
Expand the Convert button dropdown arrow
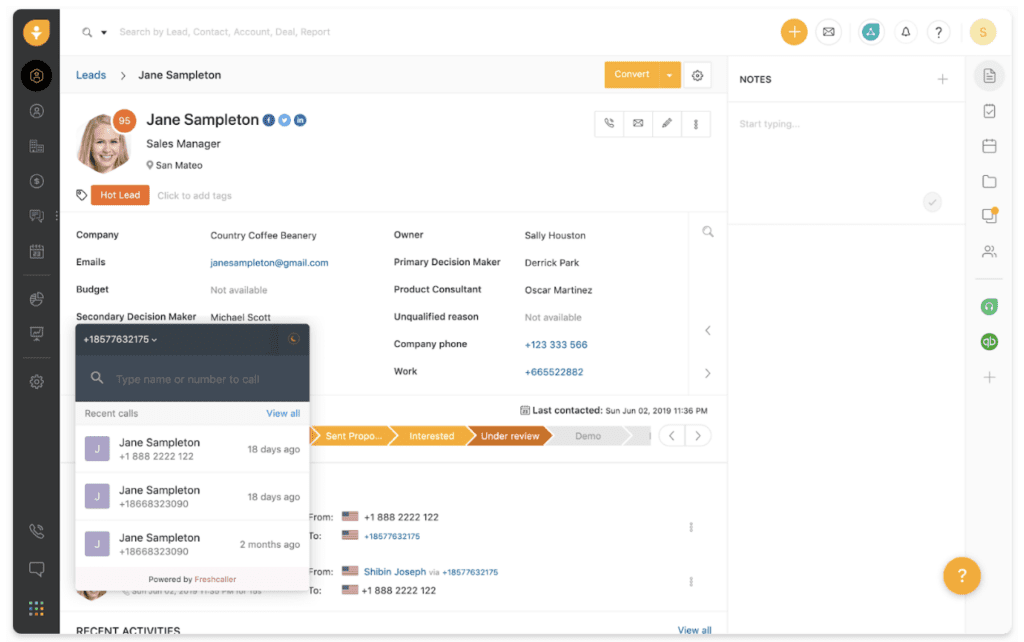pyautogui.click(x=669, y=75)
